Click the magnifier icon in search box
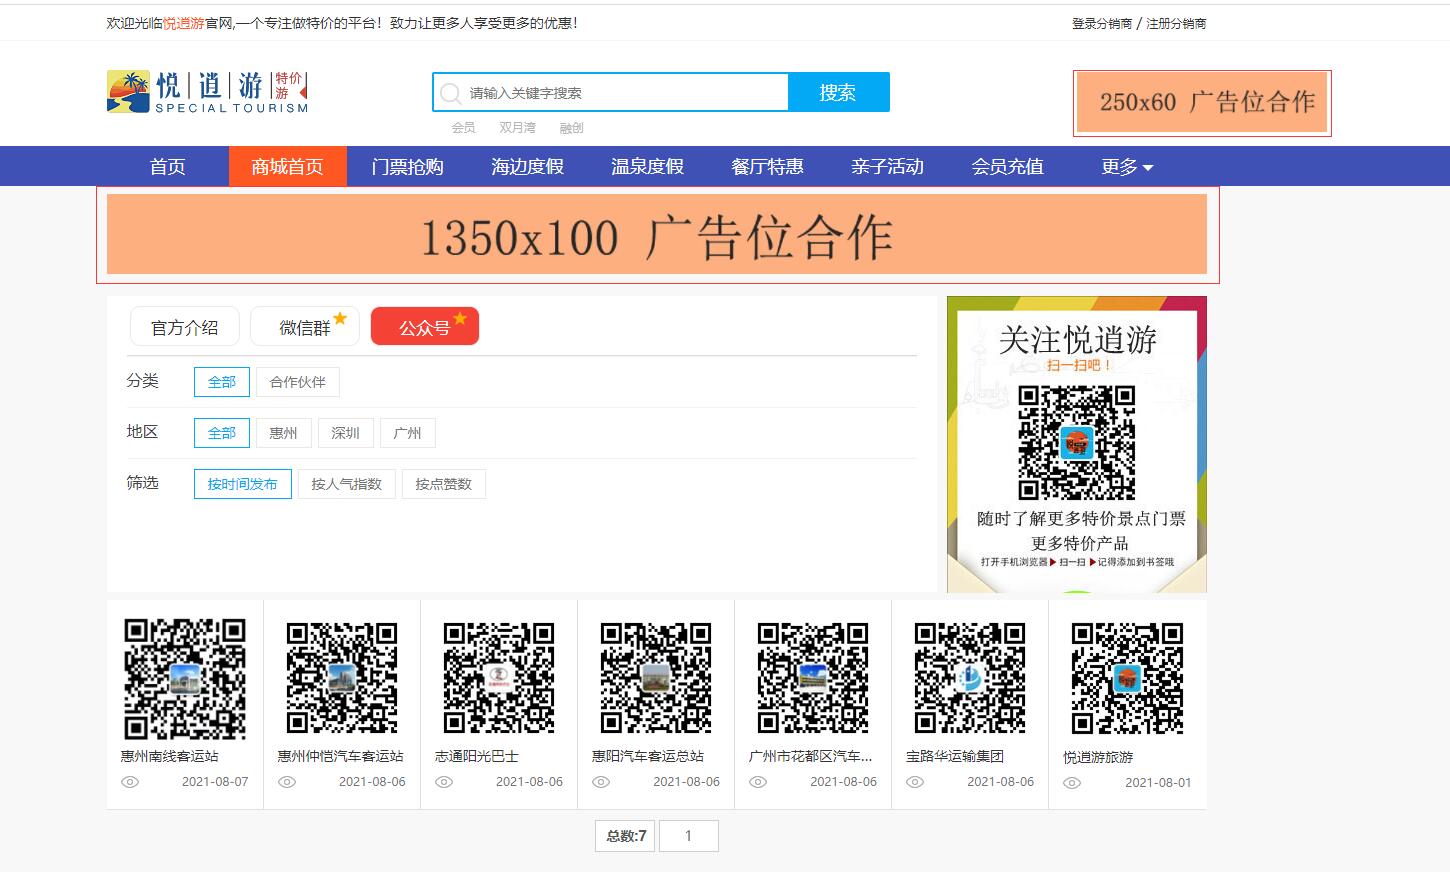The height and width of the screenshot is (872, 1450). [451, 93]
